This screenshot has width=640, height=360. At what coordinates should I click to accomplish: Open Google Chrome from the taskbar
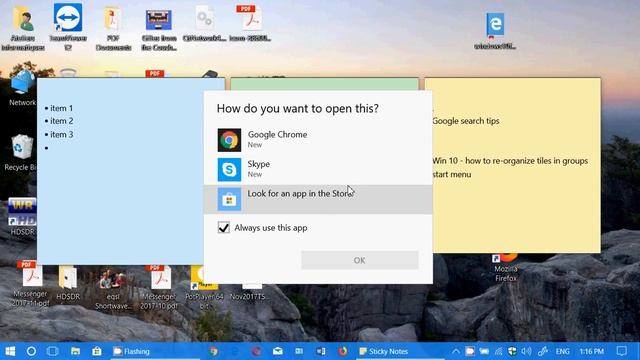click(213, 351)
